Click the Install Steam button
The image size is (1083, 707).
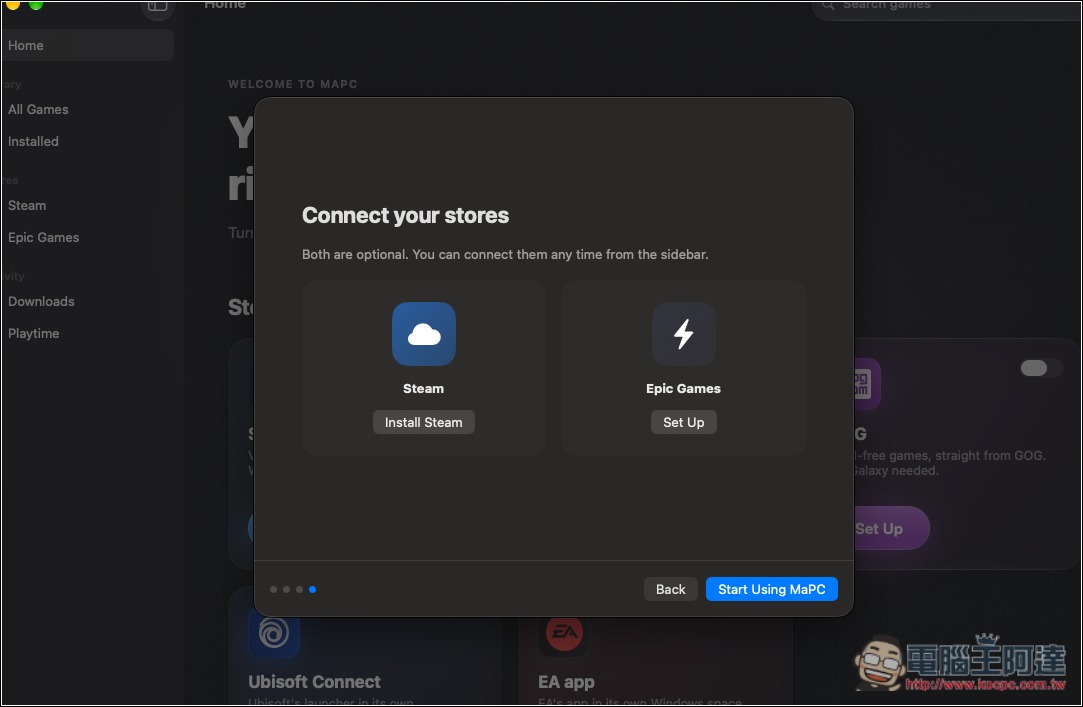tap(423, 422)
